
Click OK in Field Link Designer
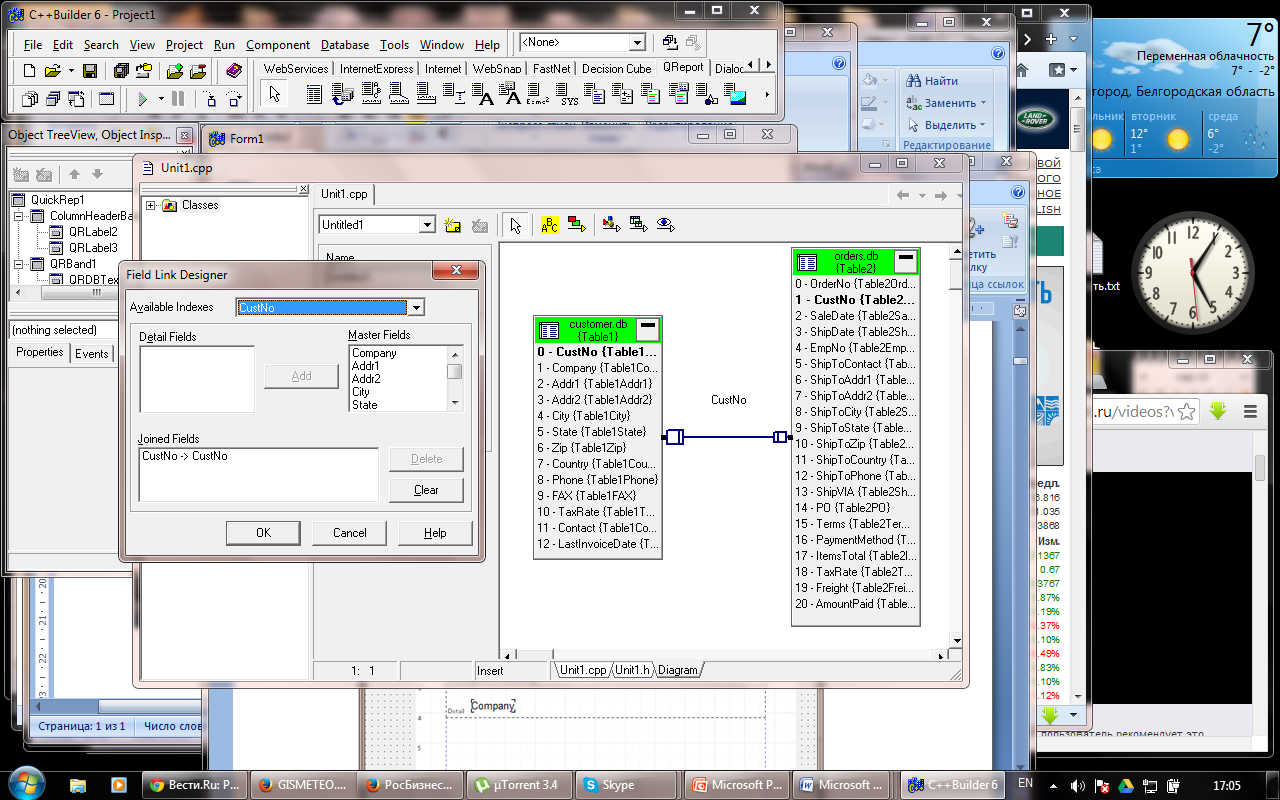[263, 533]
